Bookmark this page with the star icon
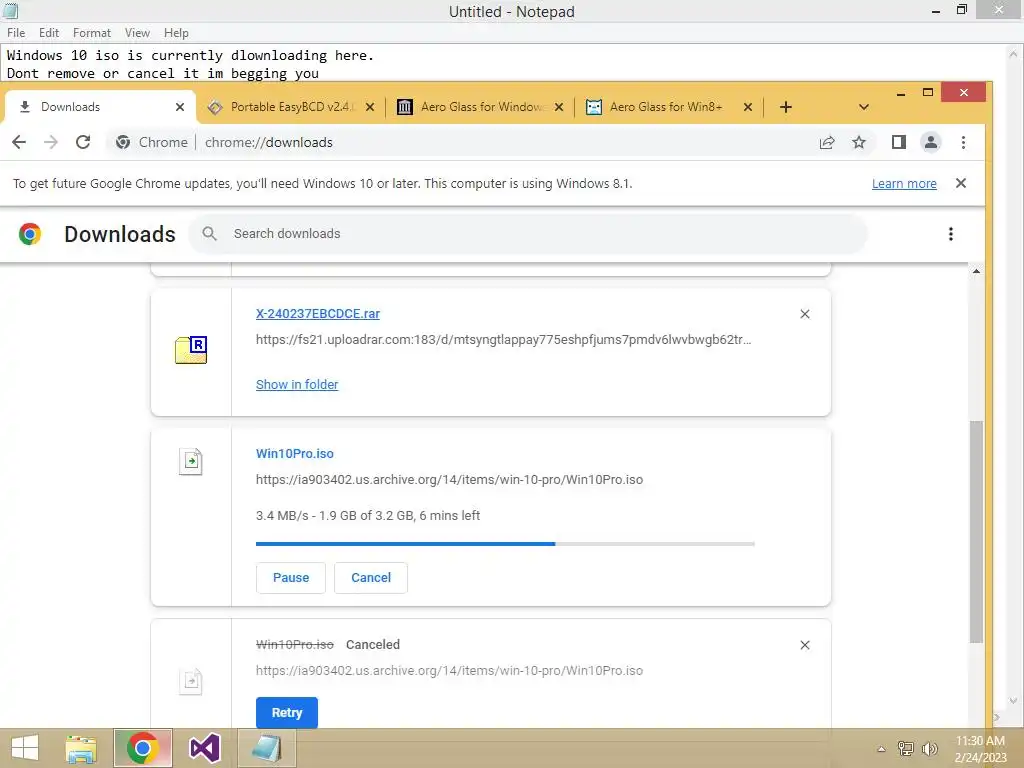This screenshot has height=768, width=1024. click(x=859, y=142)
